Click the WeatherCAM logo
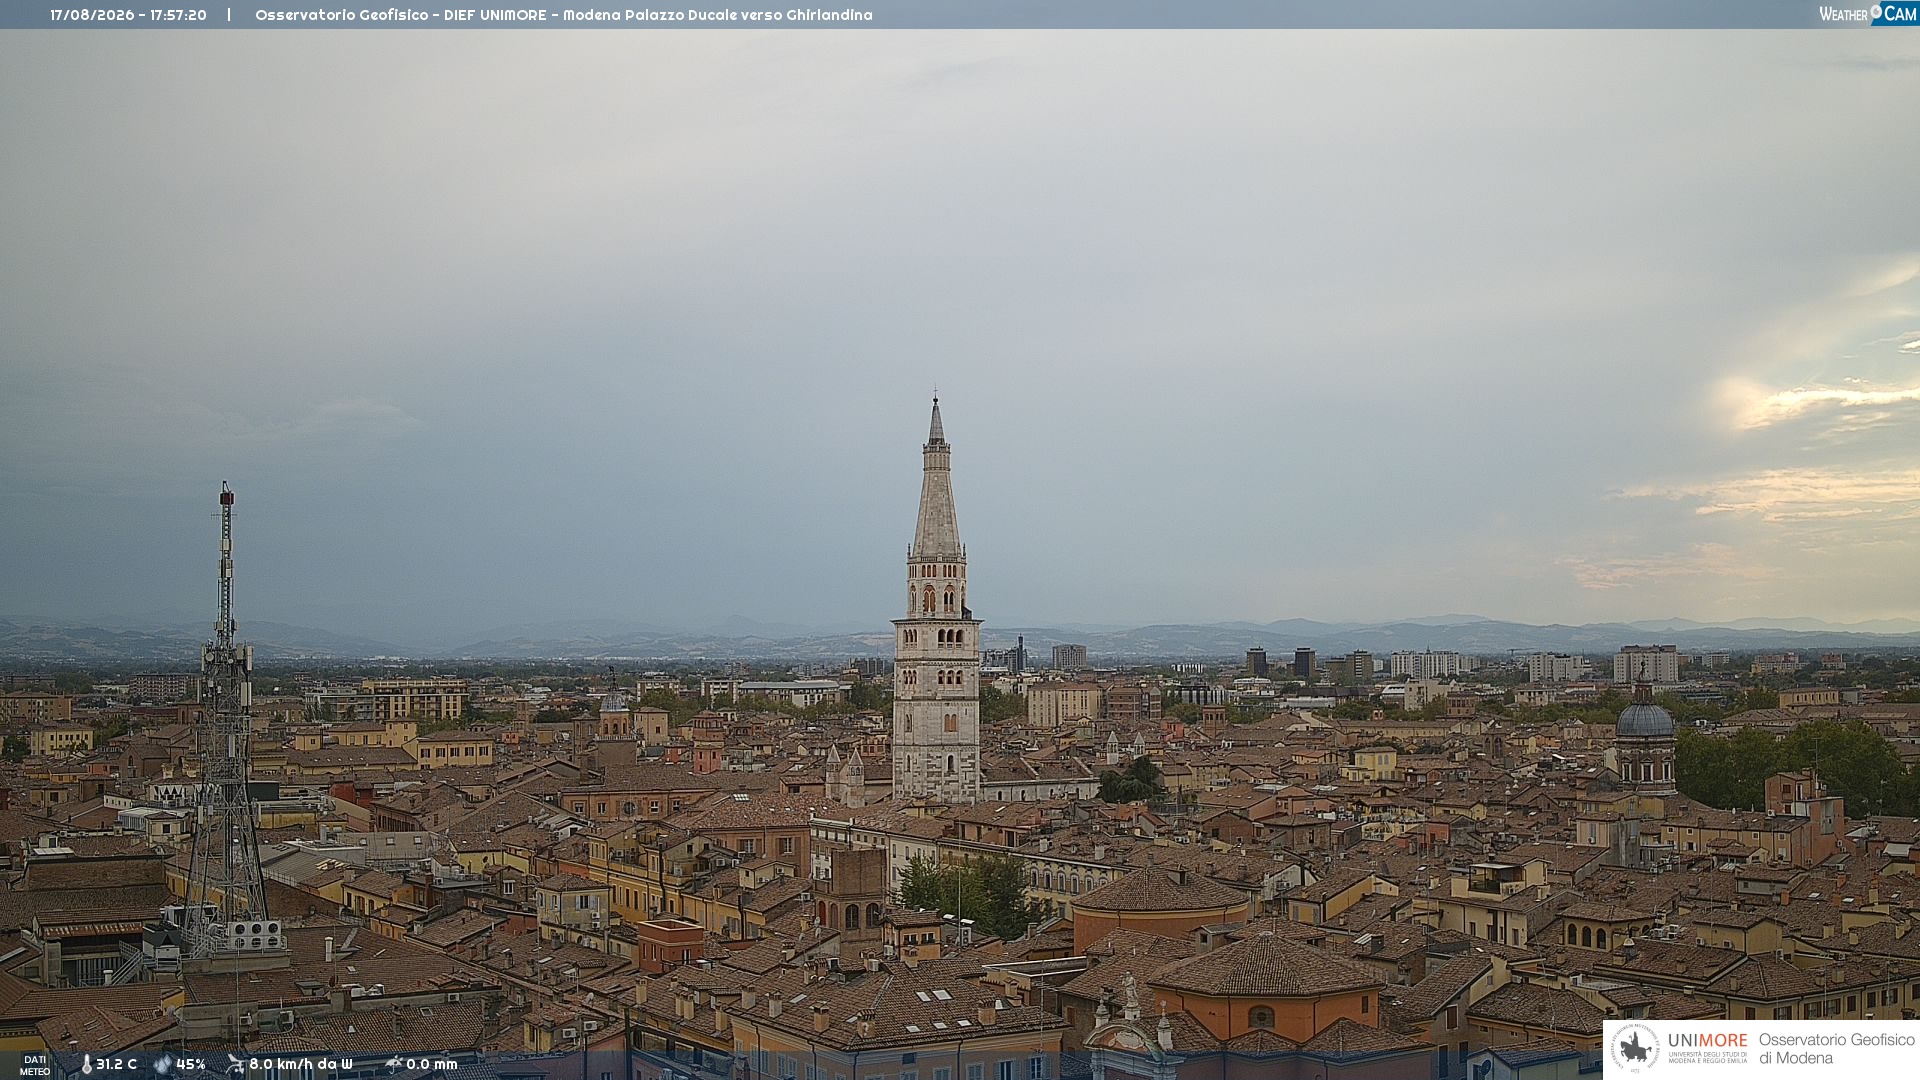Viewport: 1920px width, 1080px height. coord(1868,13)
